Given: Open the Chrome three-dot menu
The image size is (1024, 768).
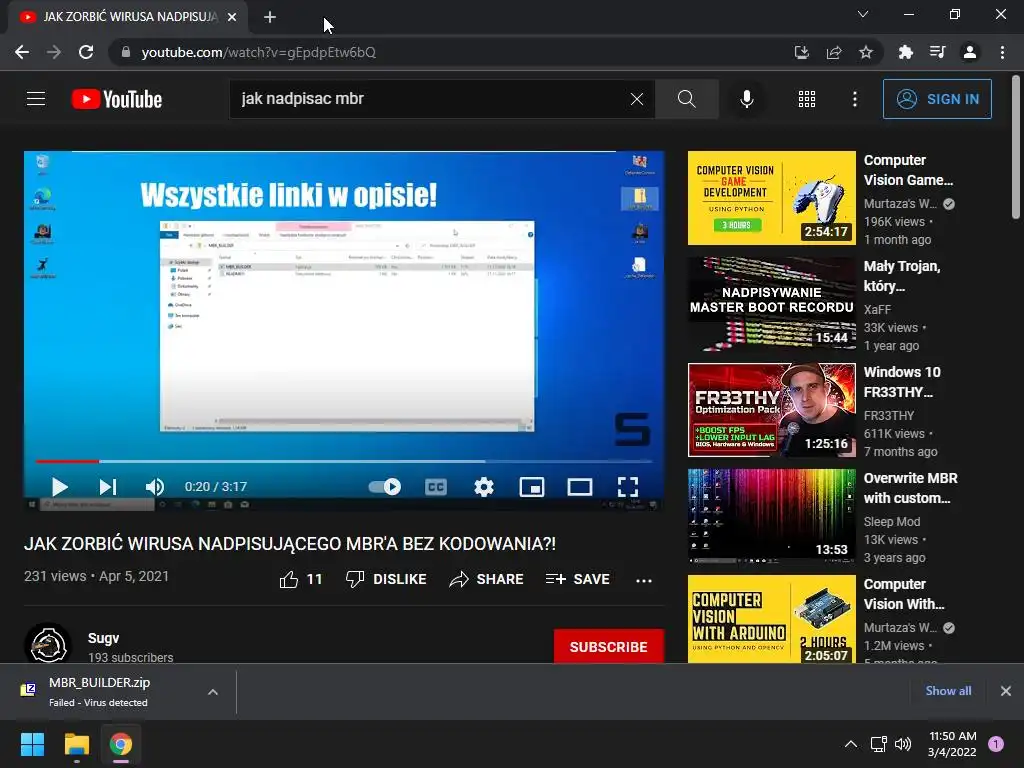Looking at the screenshot, I should (1002, 52).
